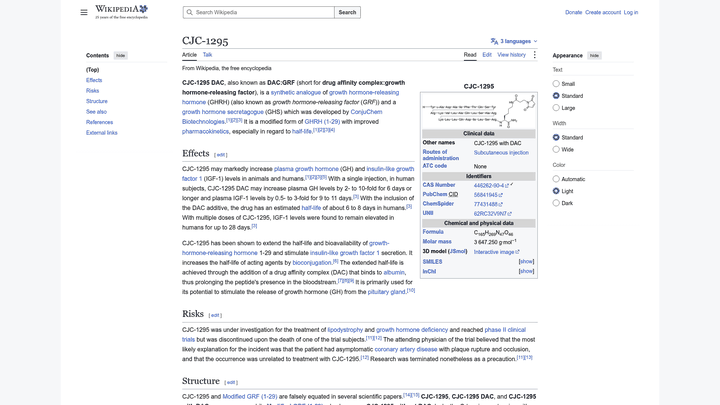Open the albumin link

click(x=394, y=272)
